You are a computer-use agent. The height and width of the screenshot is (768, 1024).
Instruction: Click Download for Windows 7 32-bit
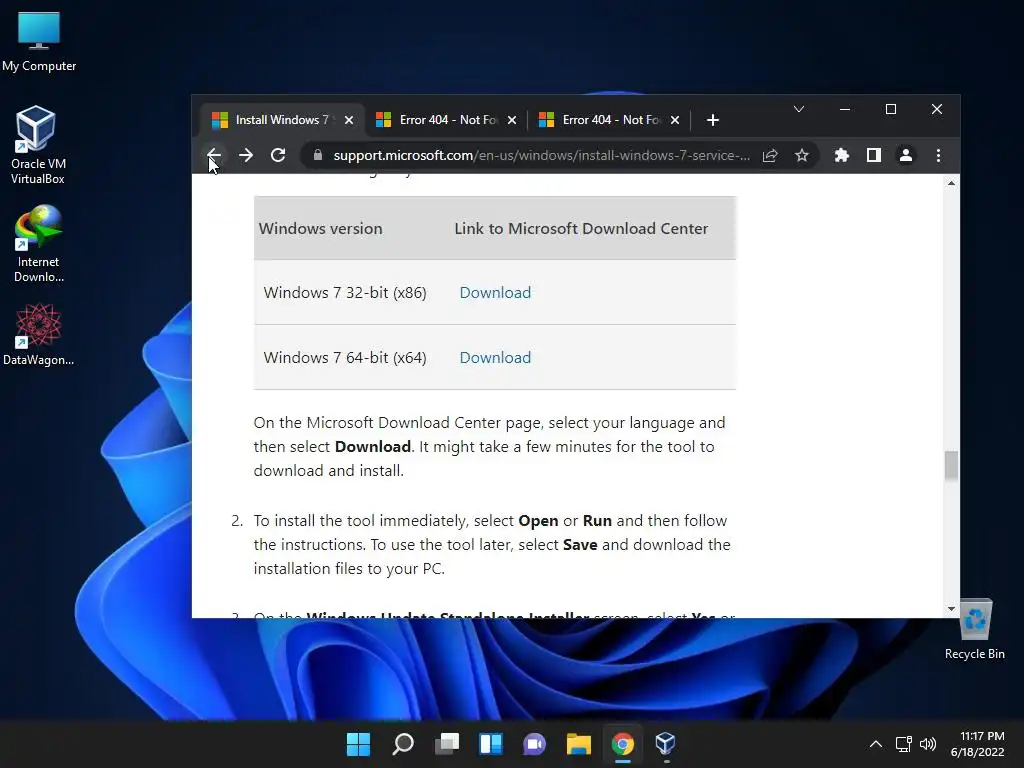point(495,293)
